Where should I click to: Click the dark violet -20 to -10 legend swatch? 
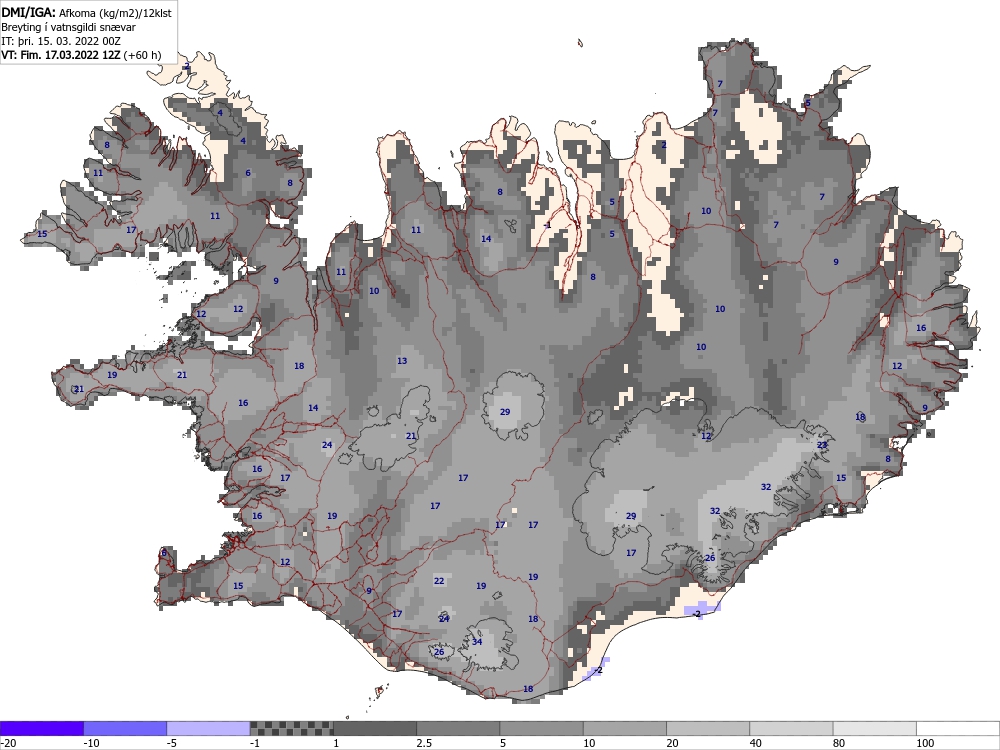[41, 728]
